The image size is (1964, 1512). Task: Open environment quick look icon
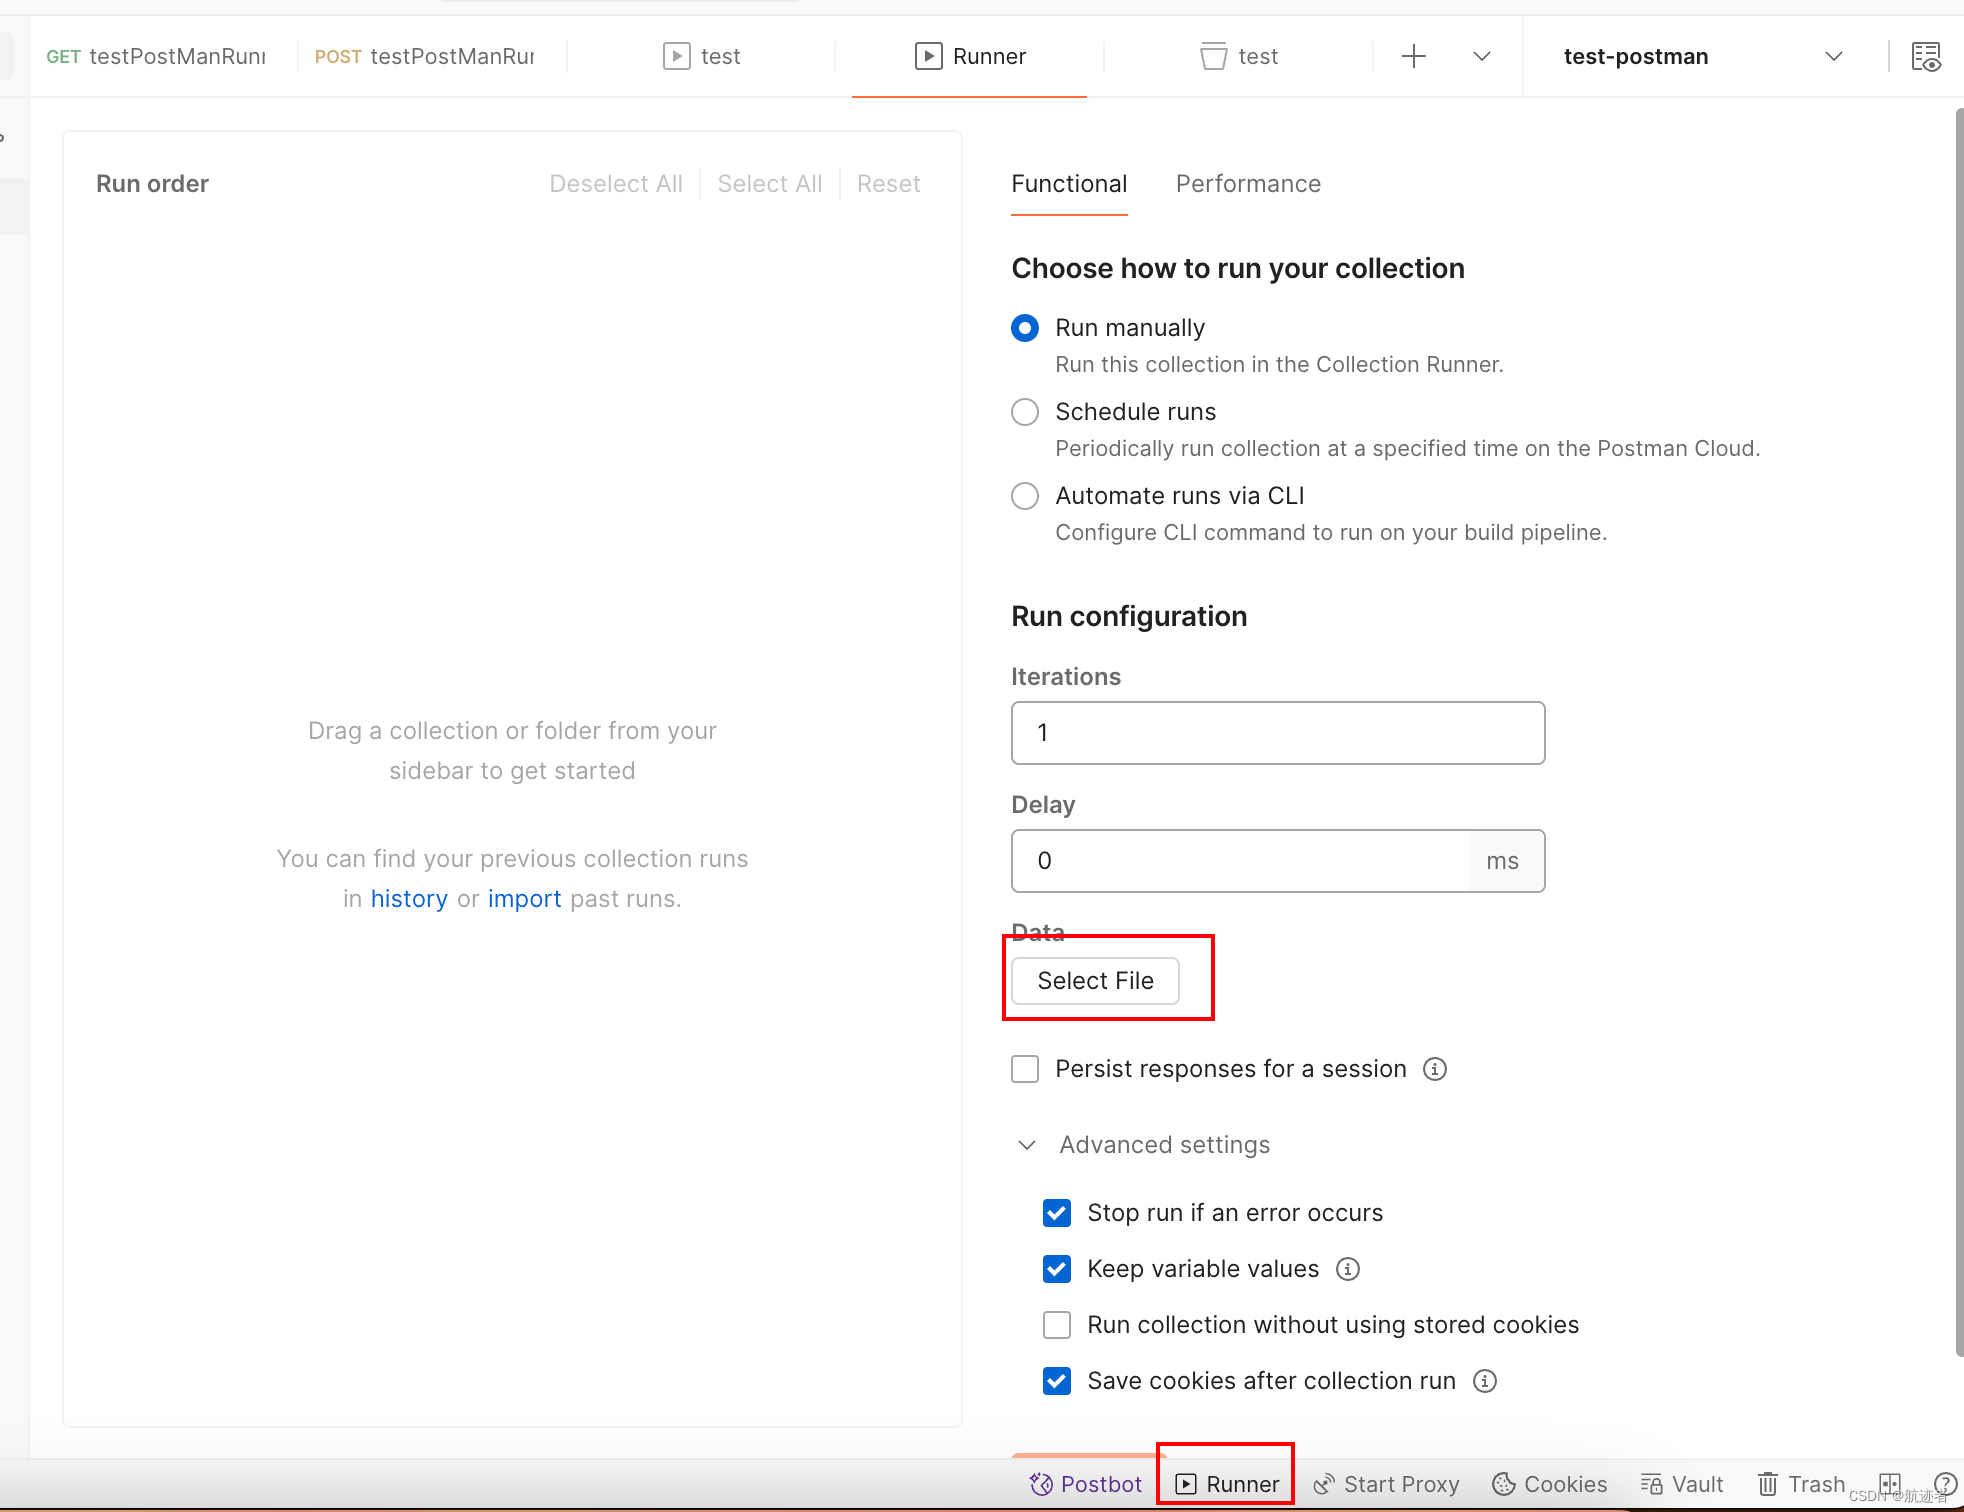click(1926, 57)
